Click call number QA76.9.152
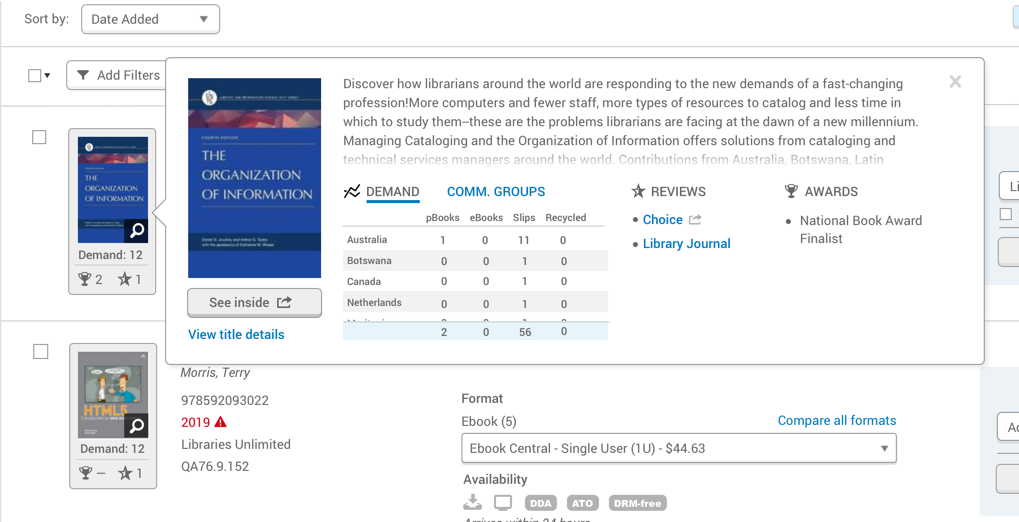1019x522 pixels. [215, 467]
